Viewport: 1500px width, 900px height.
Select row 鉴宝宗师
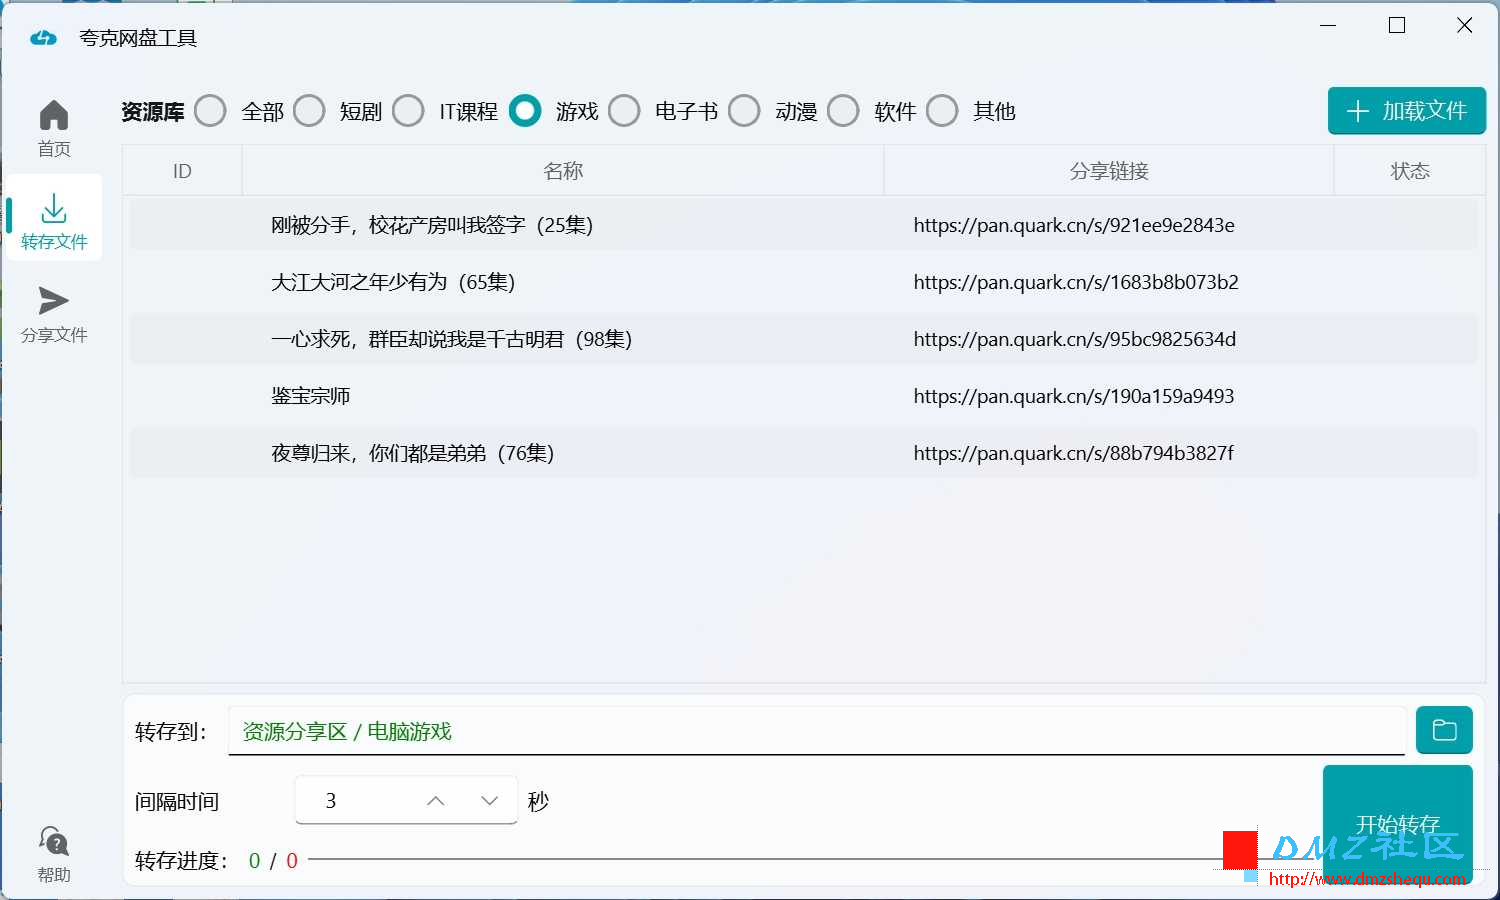pyautogui.click(x=804, y=396)
